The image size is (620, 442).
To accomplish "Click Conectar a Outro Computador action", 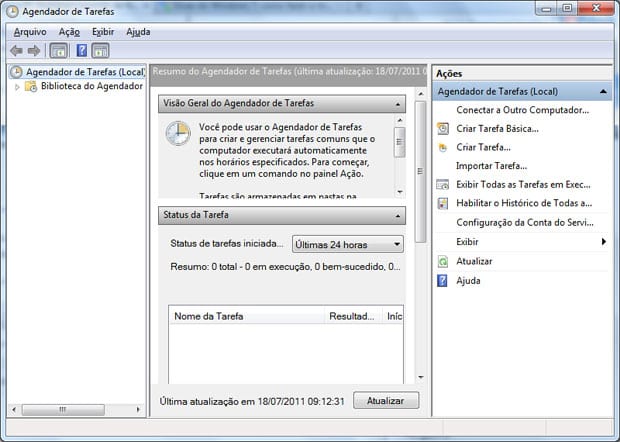I will (522, 110).
